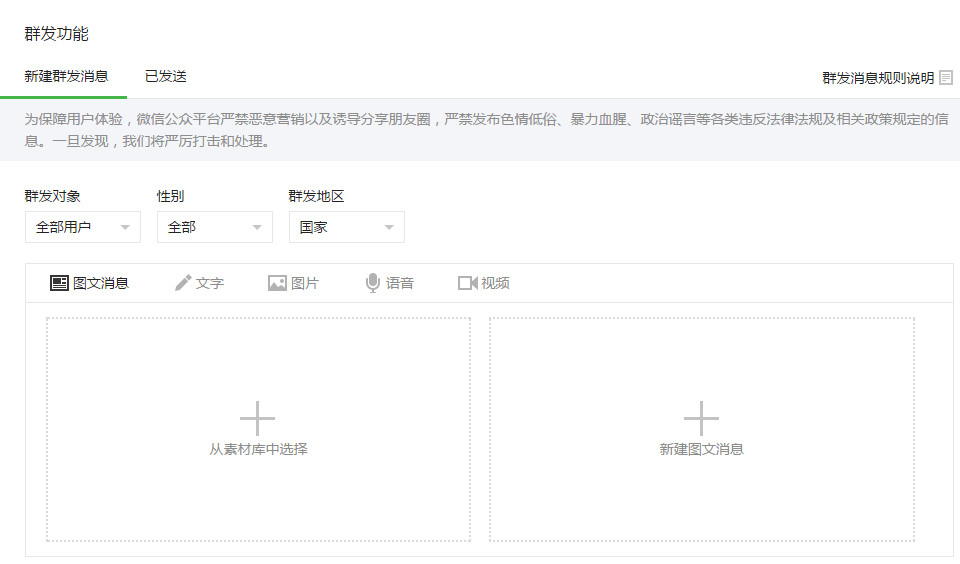Open the rules document icon beside 群发消息规则说明
960x564 pixels.
946,78
